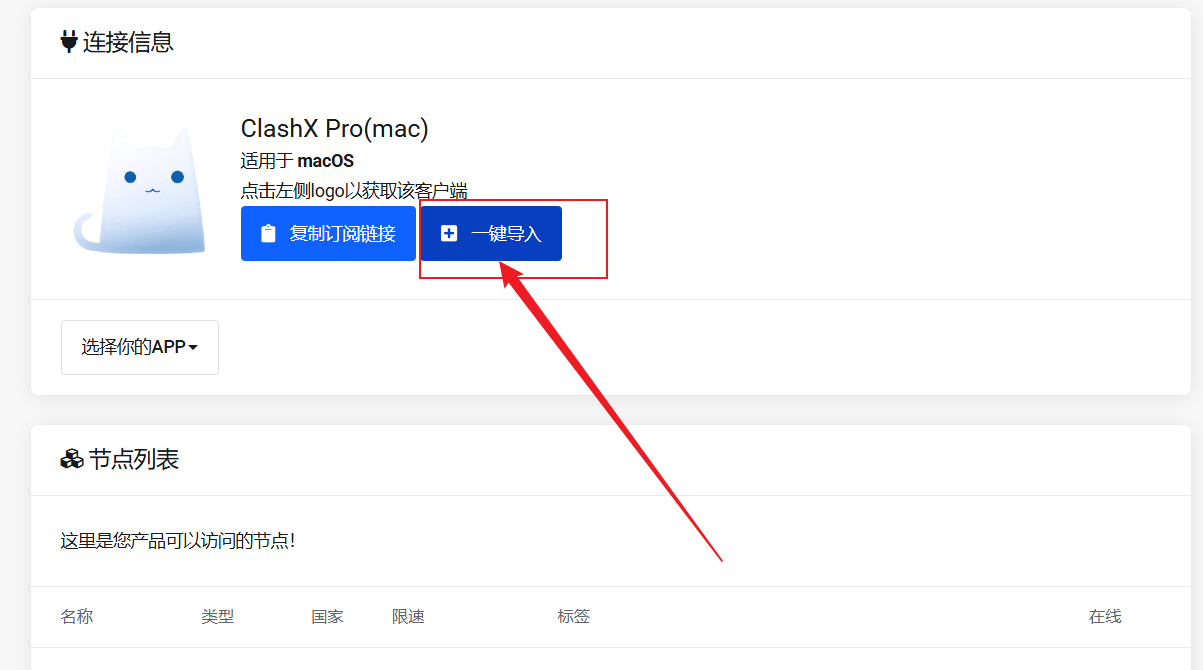The width and height of the screenshot is (1203, 670).
Task: Copy subscription link via 复制订阅链接
Action: coord(328,233)
